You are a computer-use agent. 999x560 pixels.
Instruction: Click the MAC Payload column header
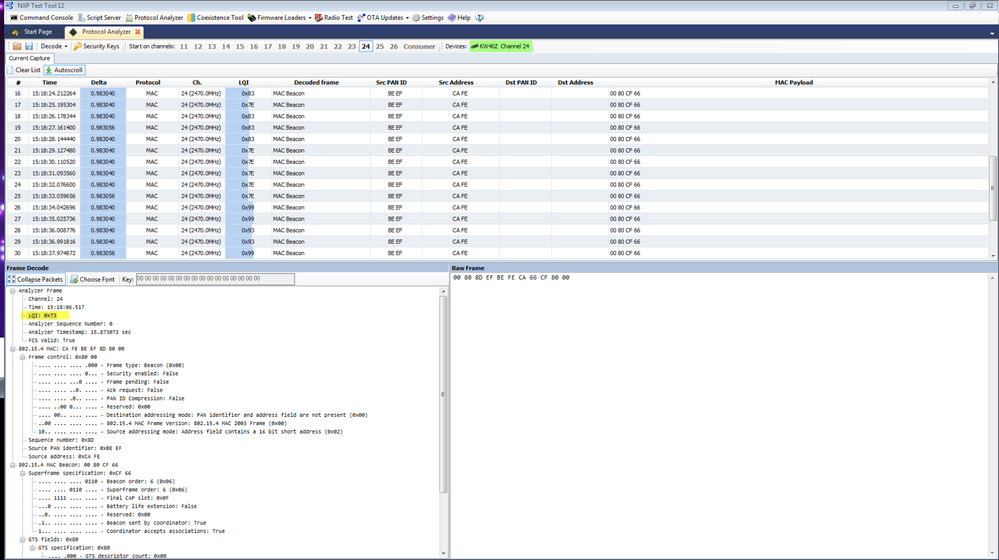794,82
